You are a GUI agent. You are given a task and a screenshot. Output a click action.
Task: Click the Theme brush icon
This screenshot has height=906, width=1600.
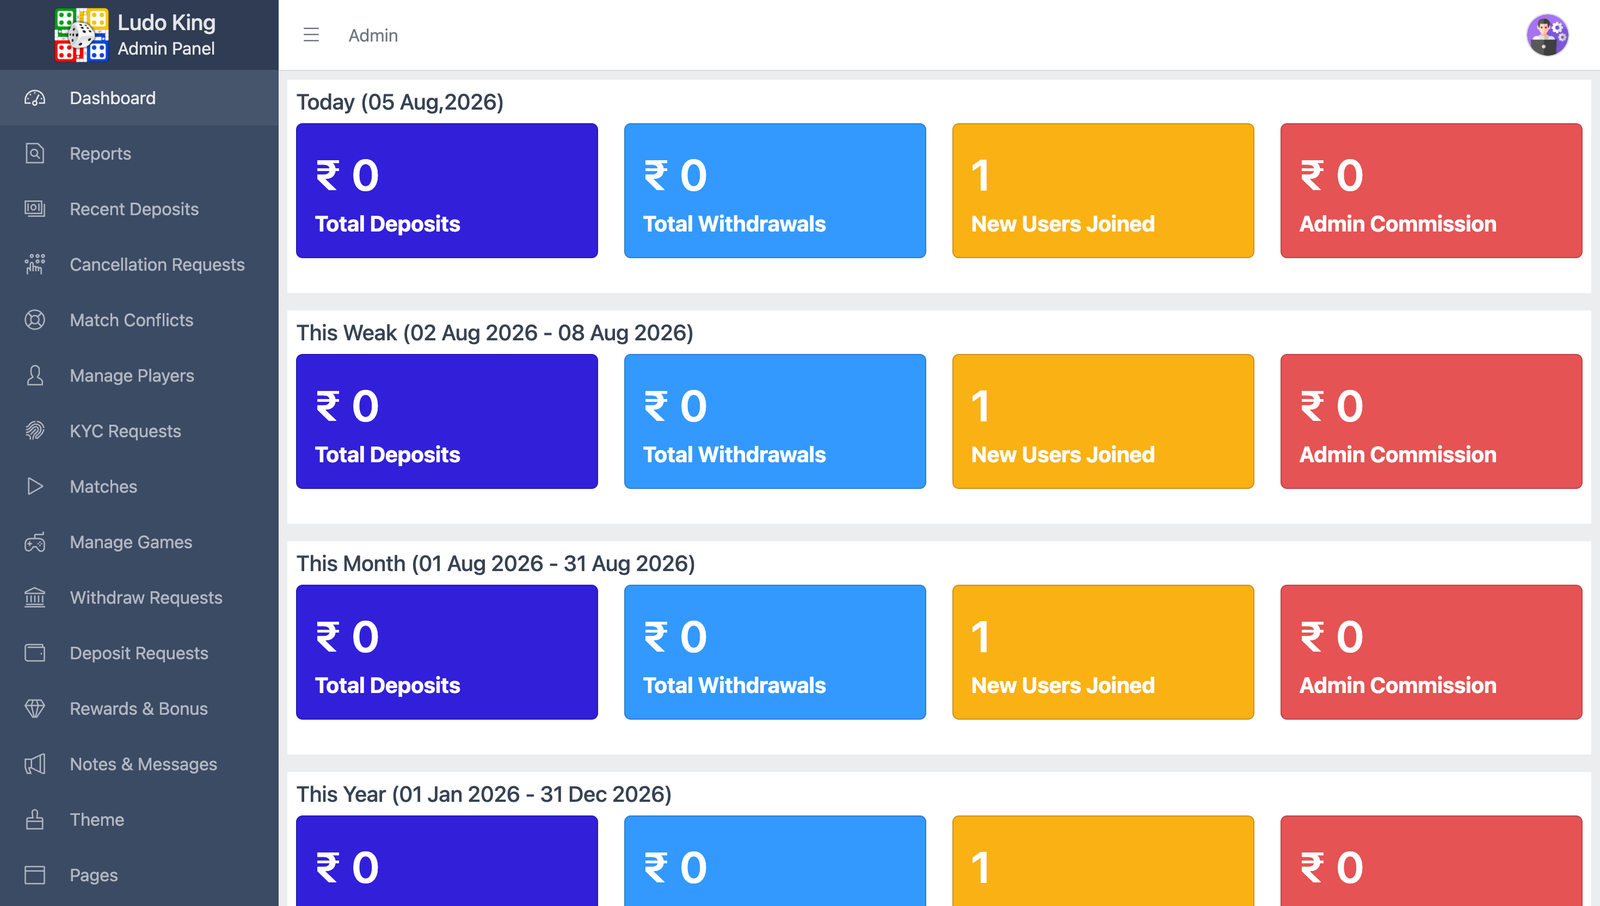35,819
